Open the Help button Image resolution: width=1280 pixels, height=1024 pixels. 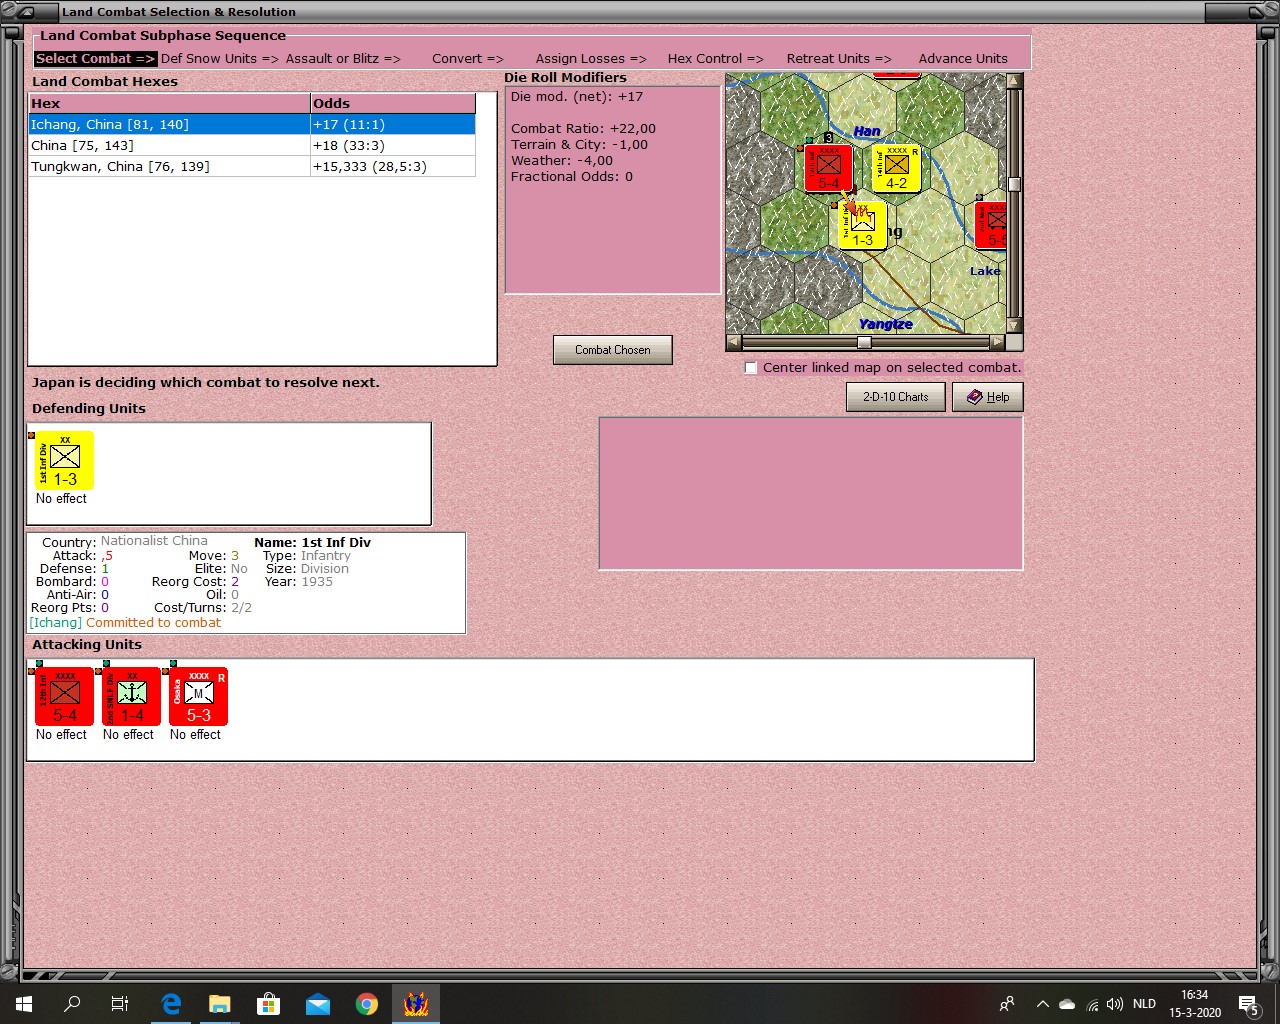(988, 397)
